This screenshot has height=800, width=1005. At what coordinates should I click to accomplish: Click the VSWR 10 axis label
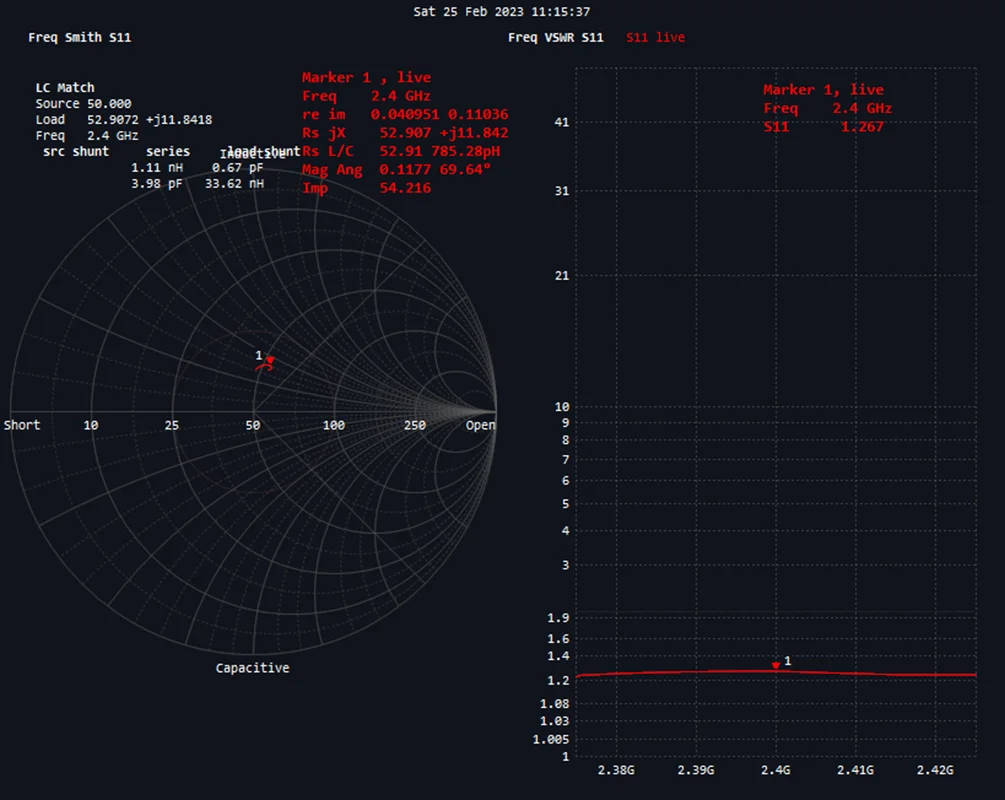point(561,406)
